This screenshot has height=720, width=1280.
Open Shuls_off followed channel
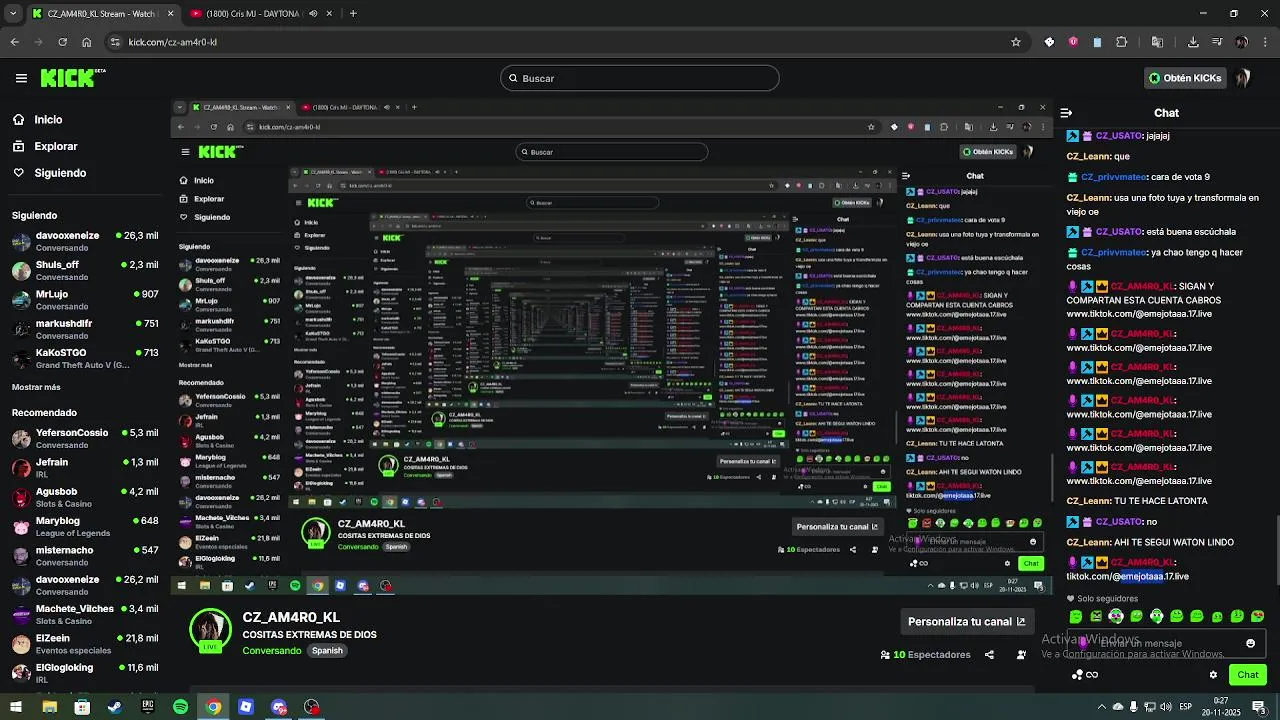pos(85,270)
